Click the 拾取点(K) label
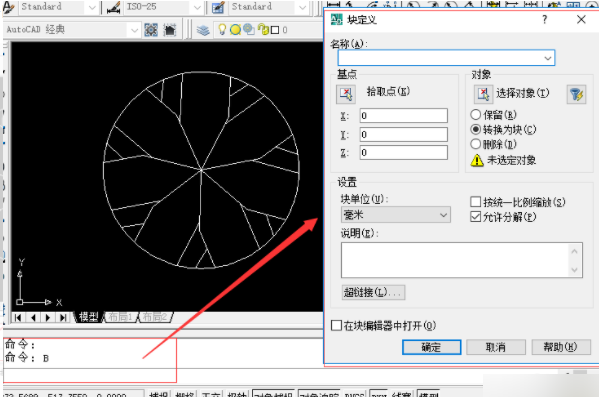This screenshot has height=397, width=599. (388, 91)
